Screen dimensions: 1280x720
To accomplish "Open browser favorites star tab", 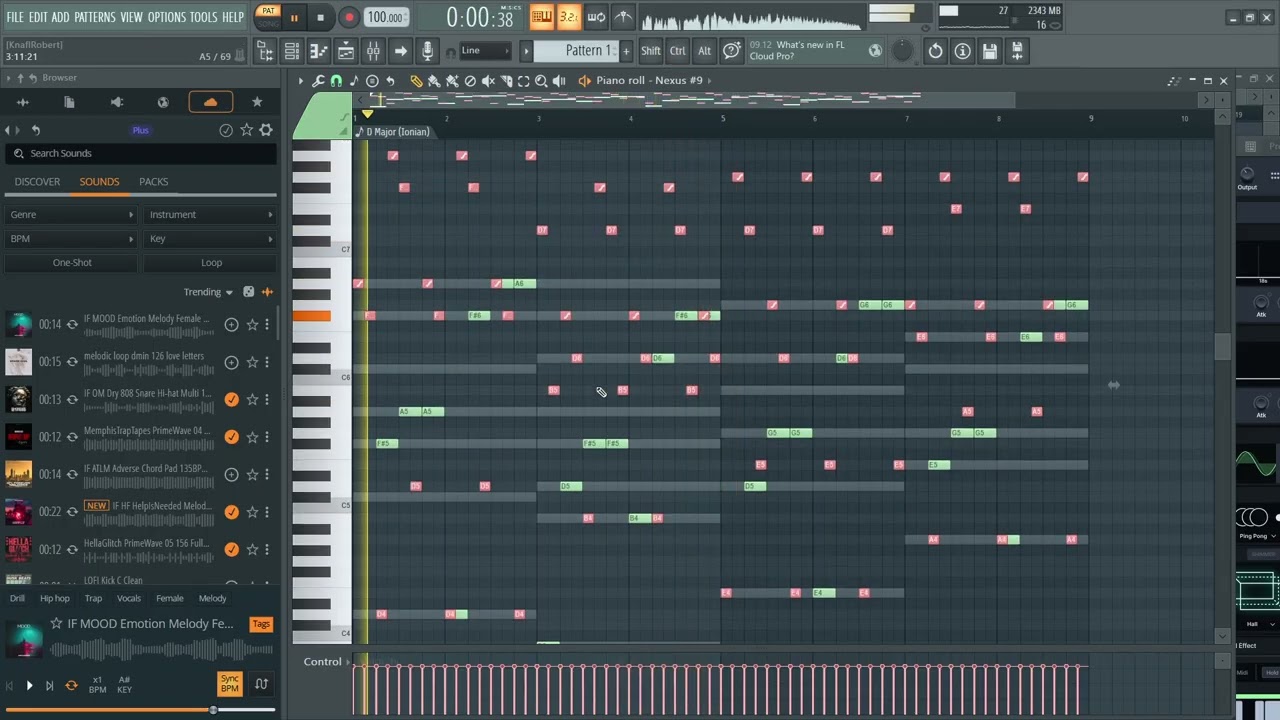I will (257, 102).
